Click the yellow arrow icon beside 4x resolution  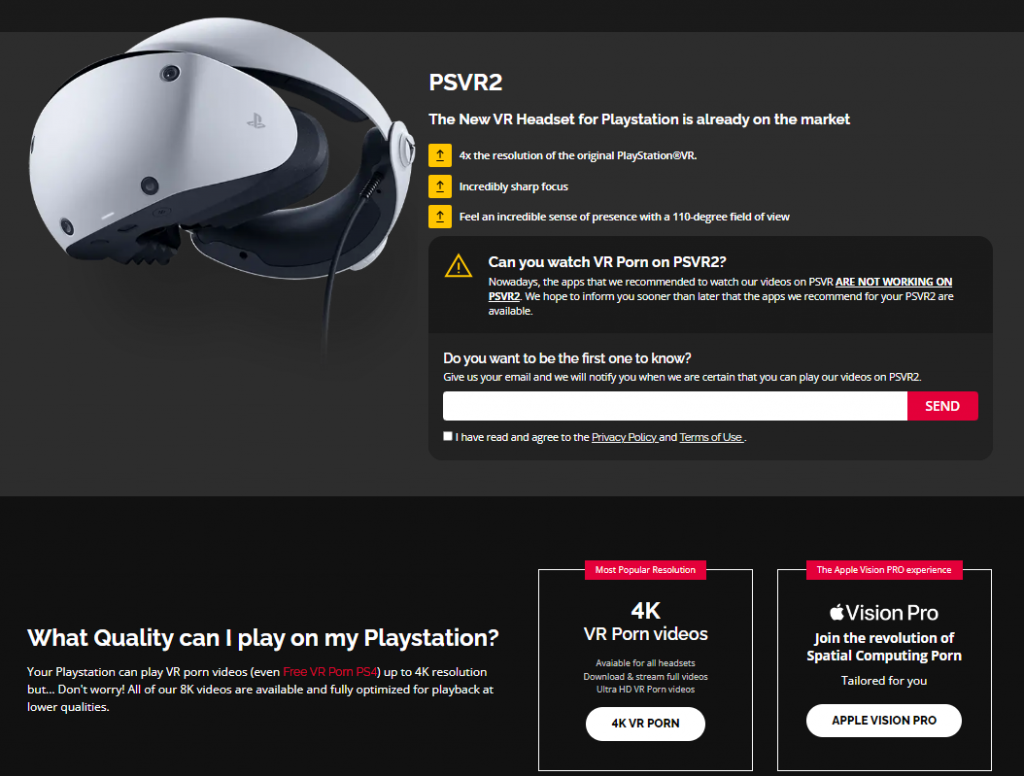coord(440,155)
